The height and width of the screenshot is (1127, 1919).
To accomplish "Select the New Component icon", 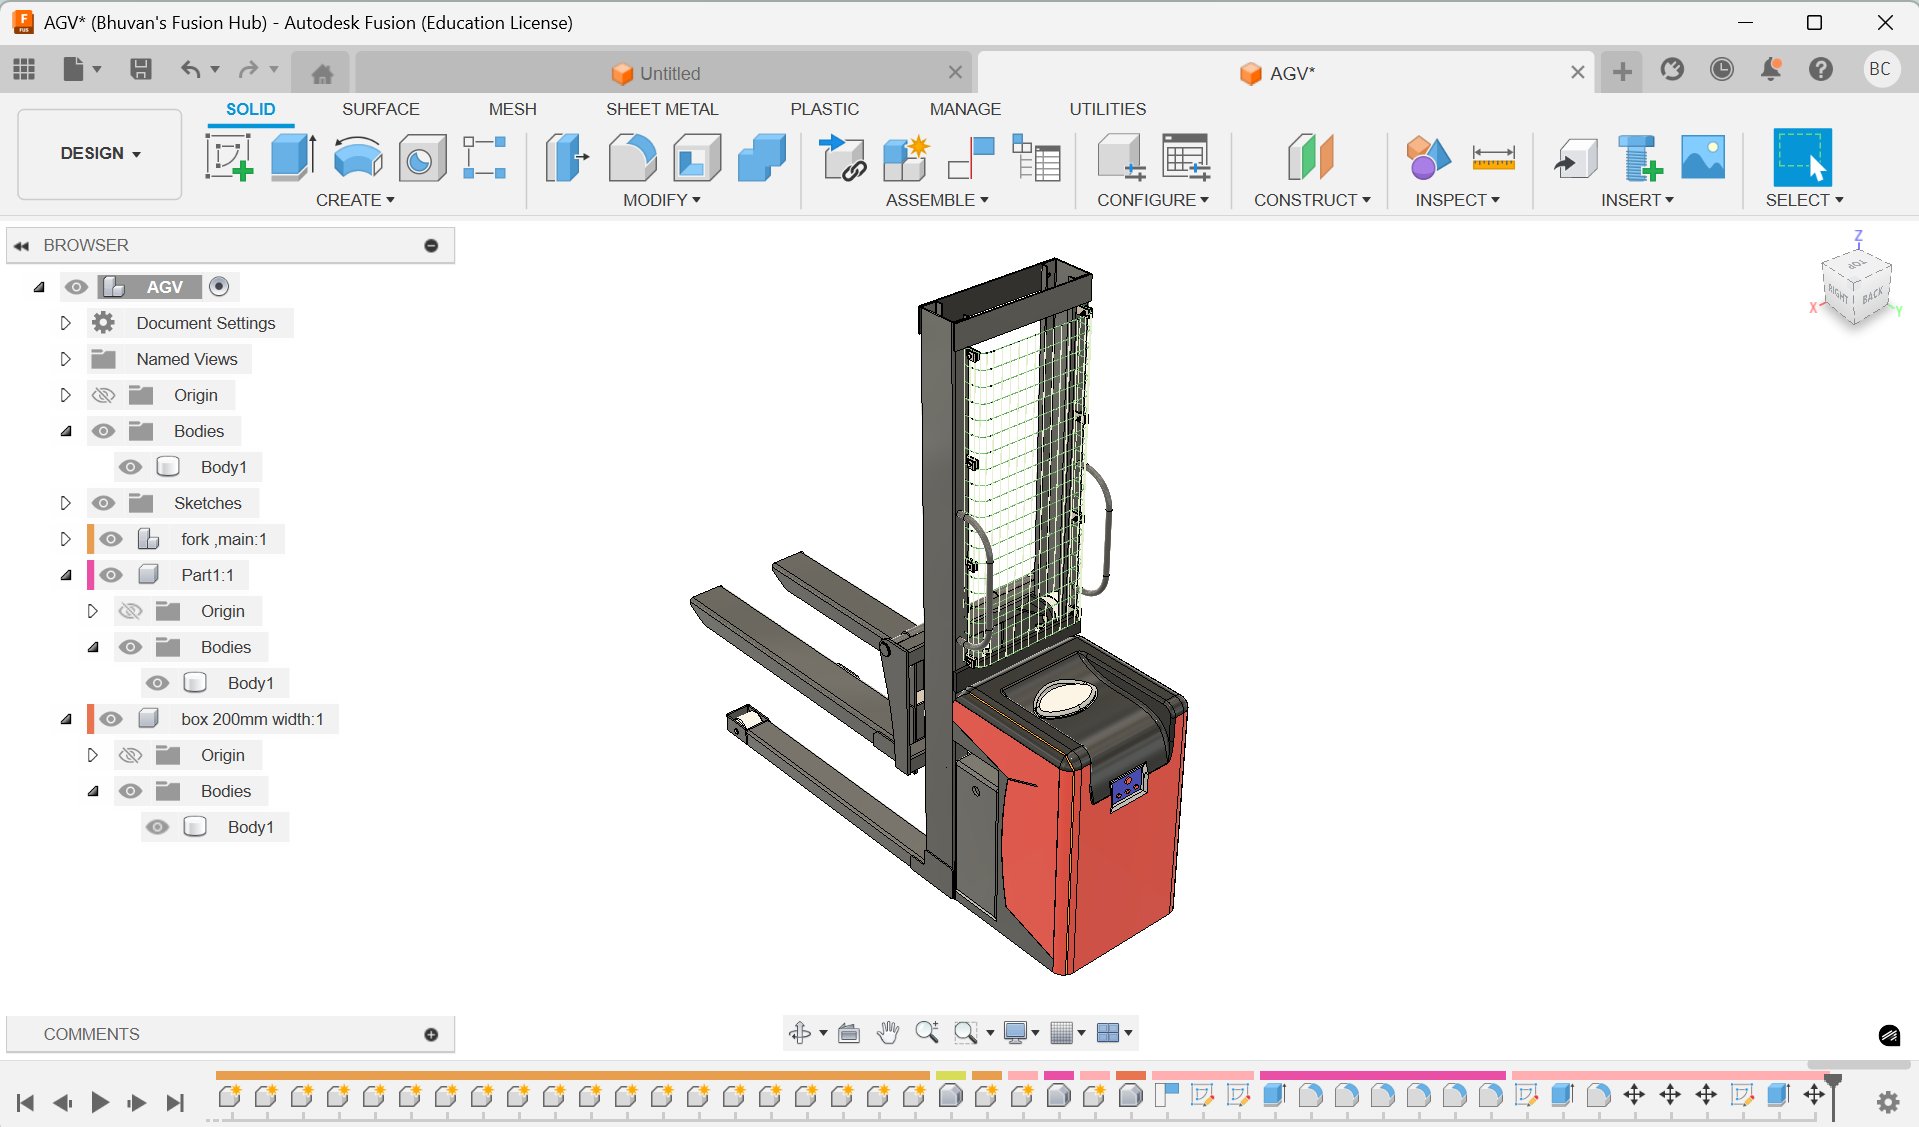I will (906, 158).
